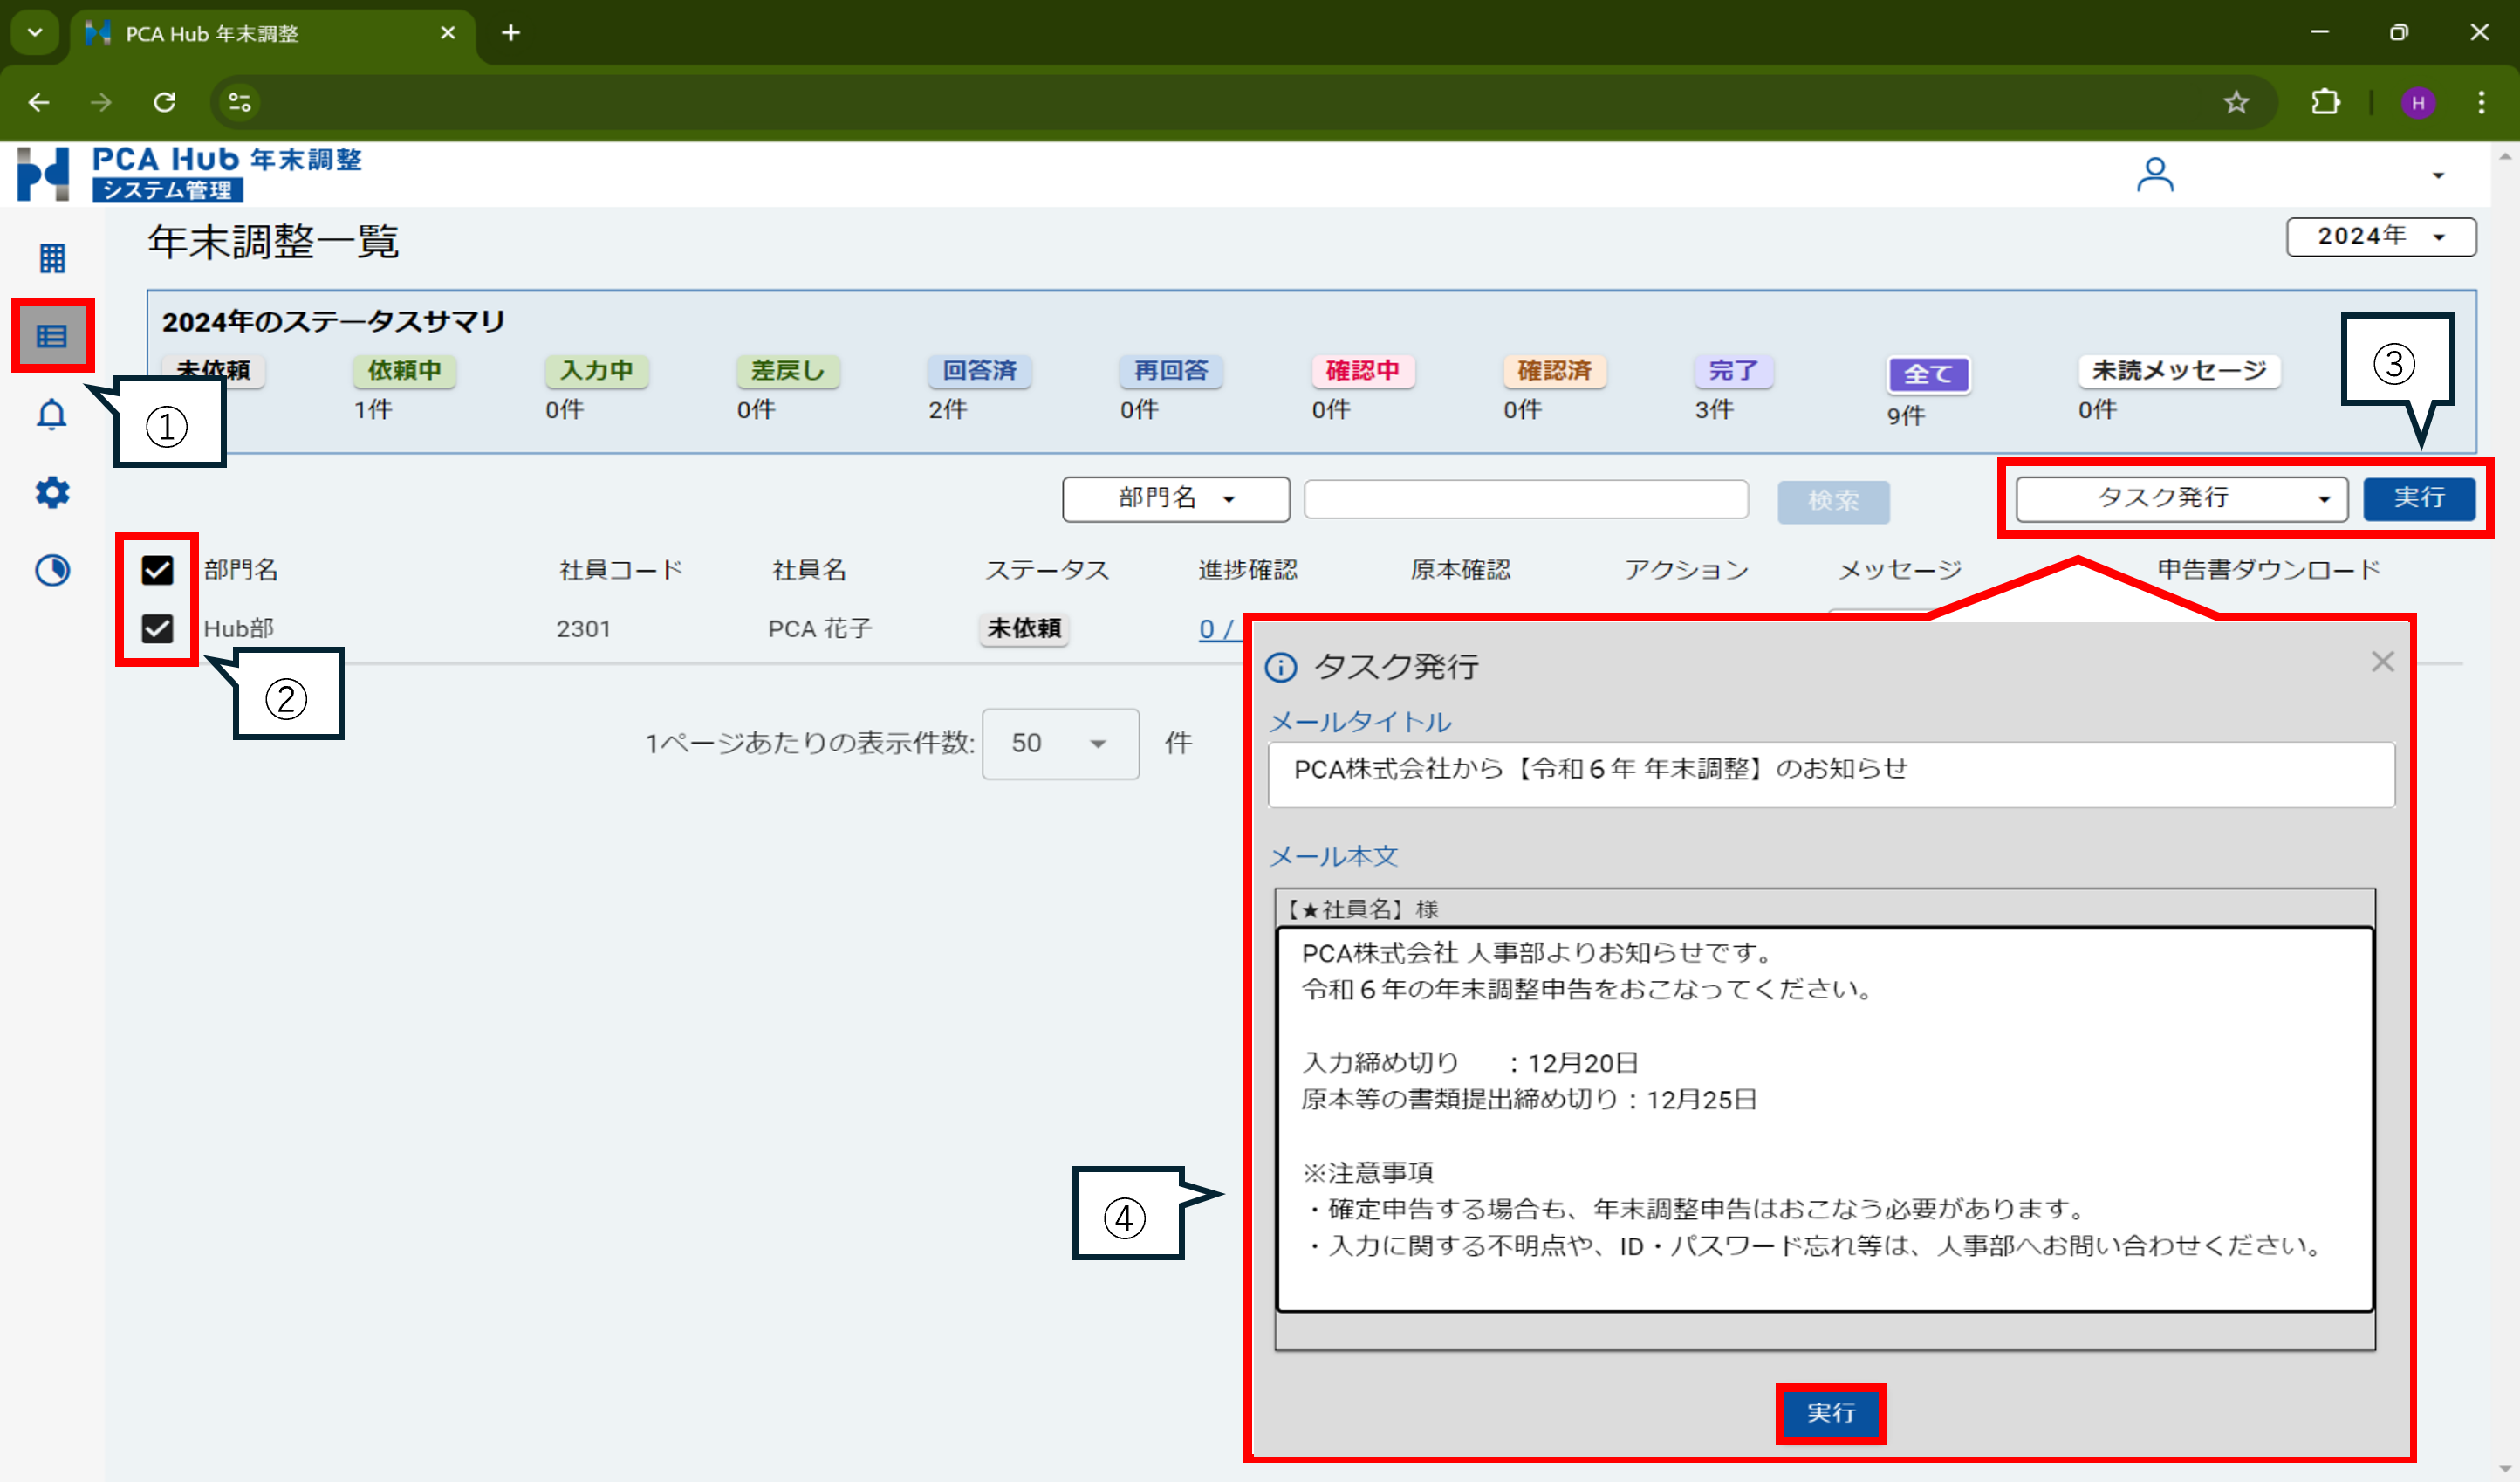Viewport: 2520px width, 1482px height.
Task: Click the メール本文 text area
Action: click(x=1825, y=1119)
